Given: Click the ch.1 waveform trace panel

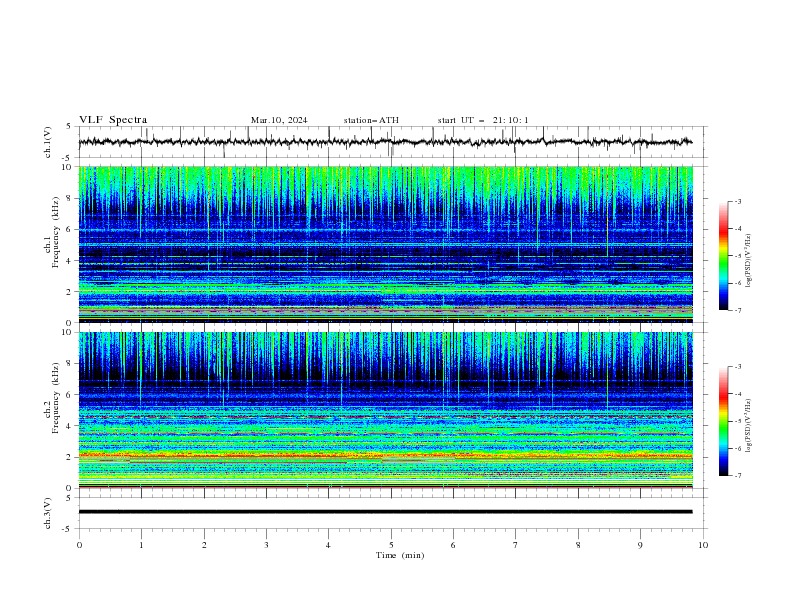Looking at the screenshot, I should click(391, 142).
